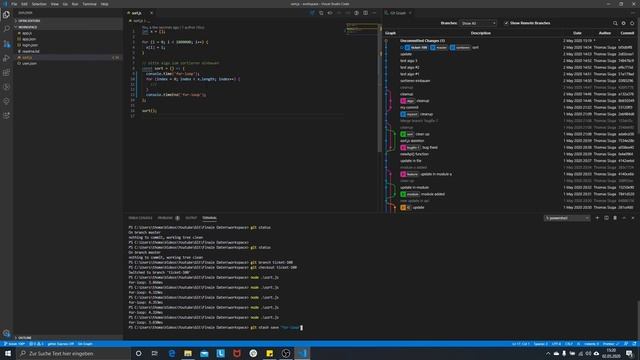Open readme.txt in the file explorer
Screen dimensions: 640x360
click(x=68, y=51)
